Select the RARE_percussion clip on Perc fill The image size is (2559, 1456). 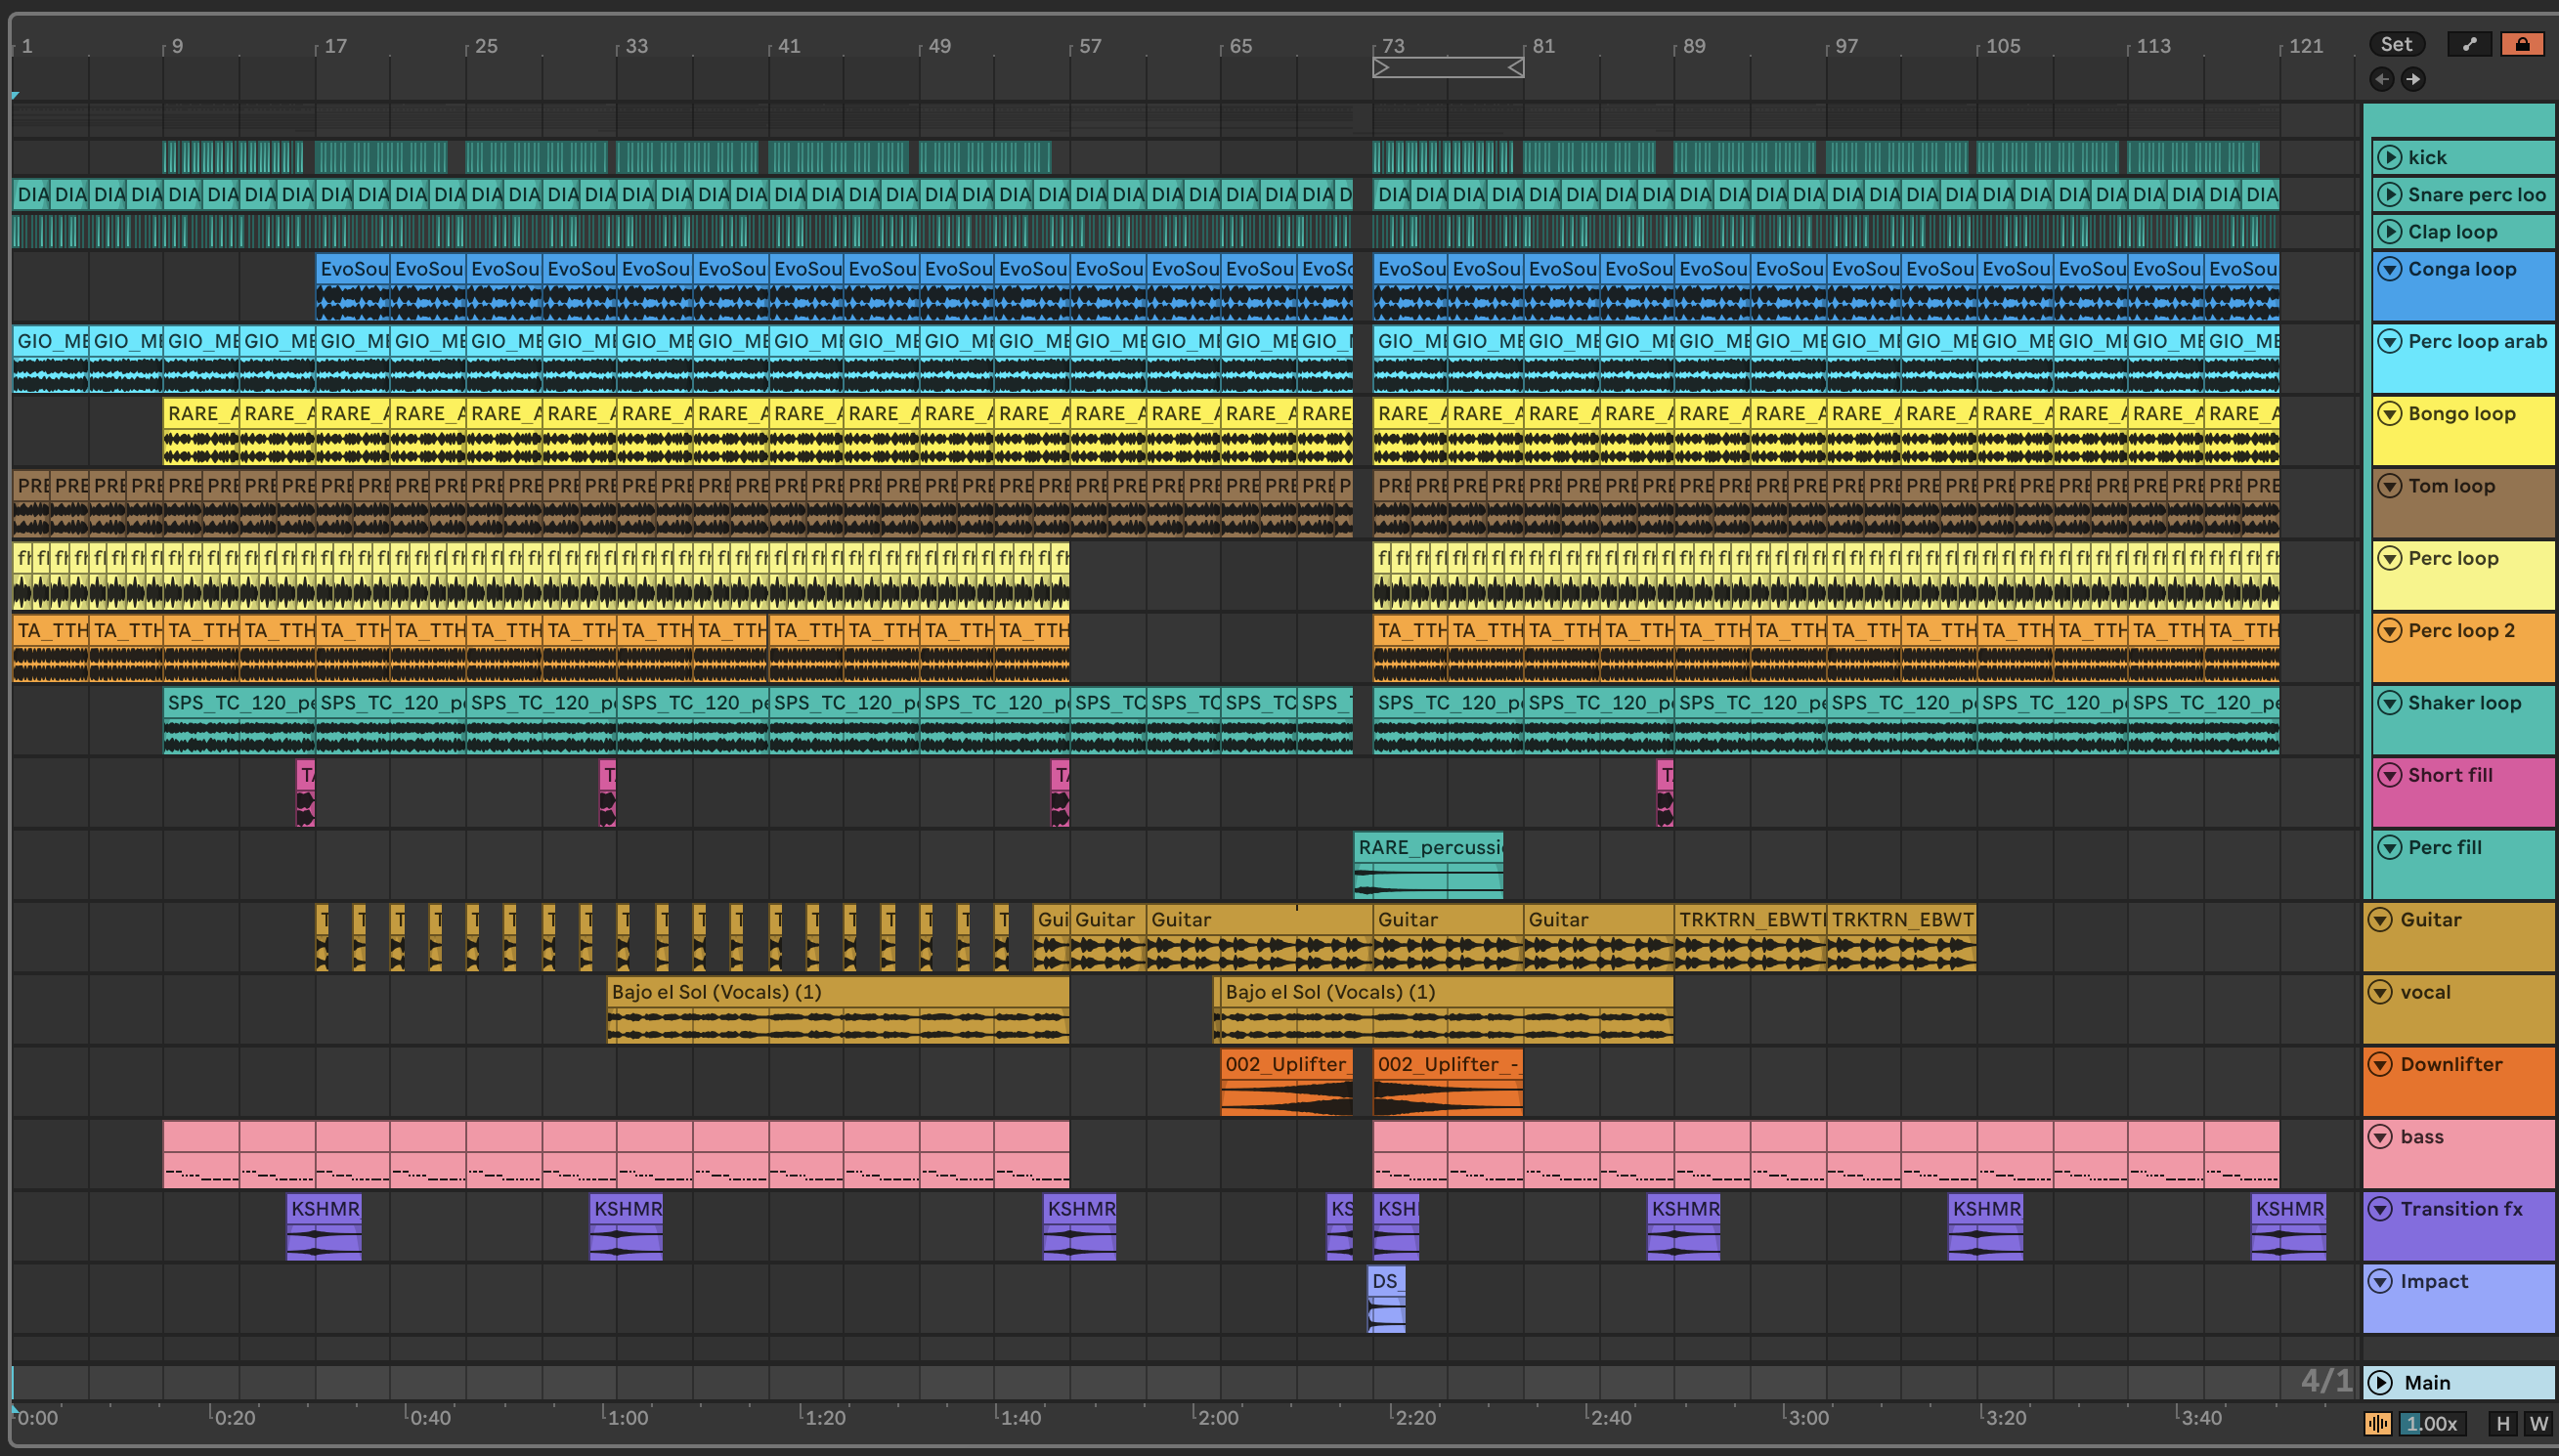click(x=1428, y=864)
